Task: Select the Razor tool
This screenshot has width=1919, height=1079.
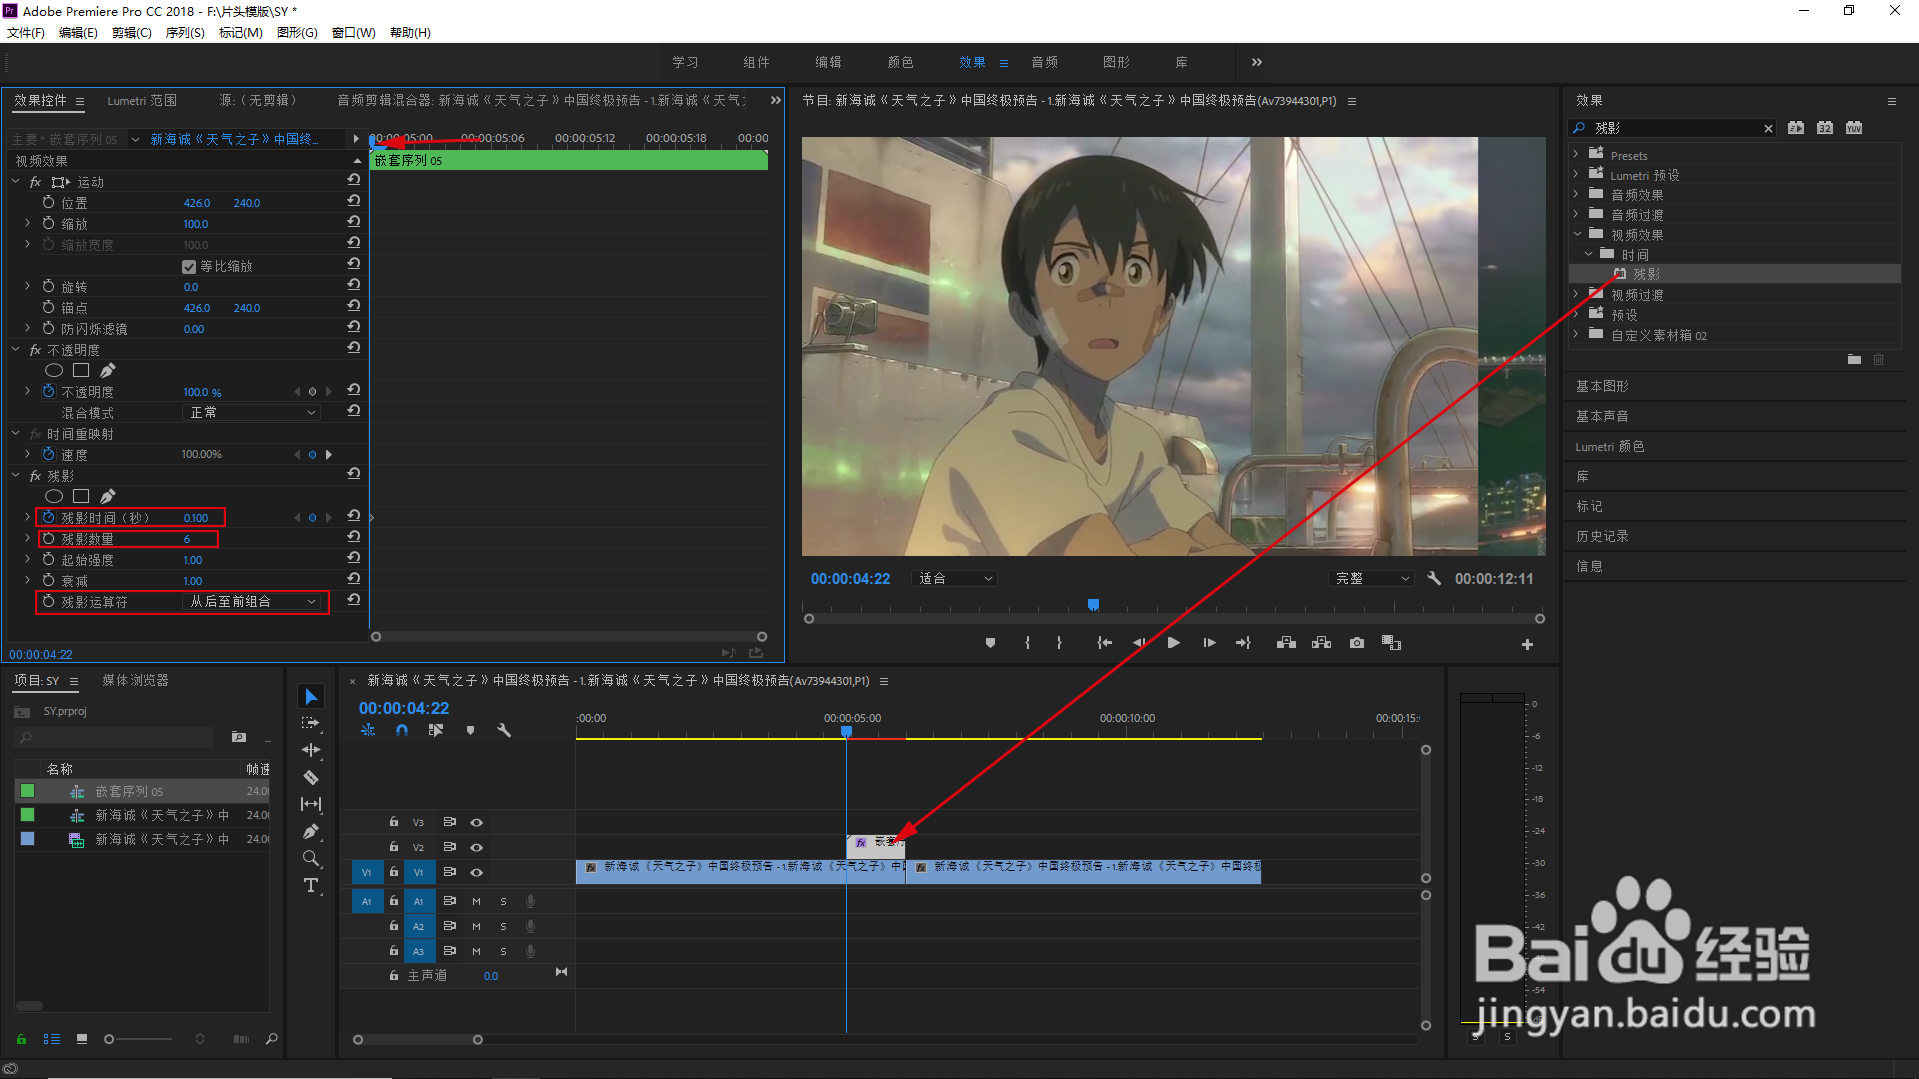Action: 311,777
